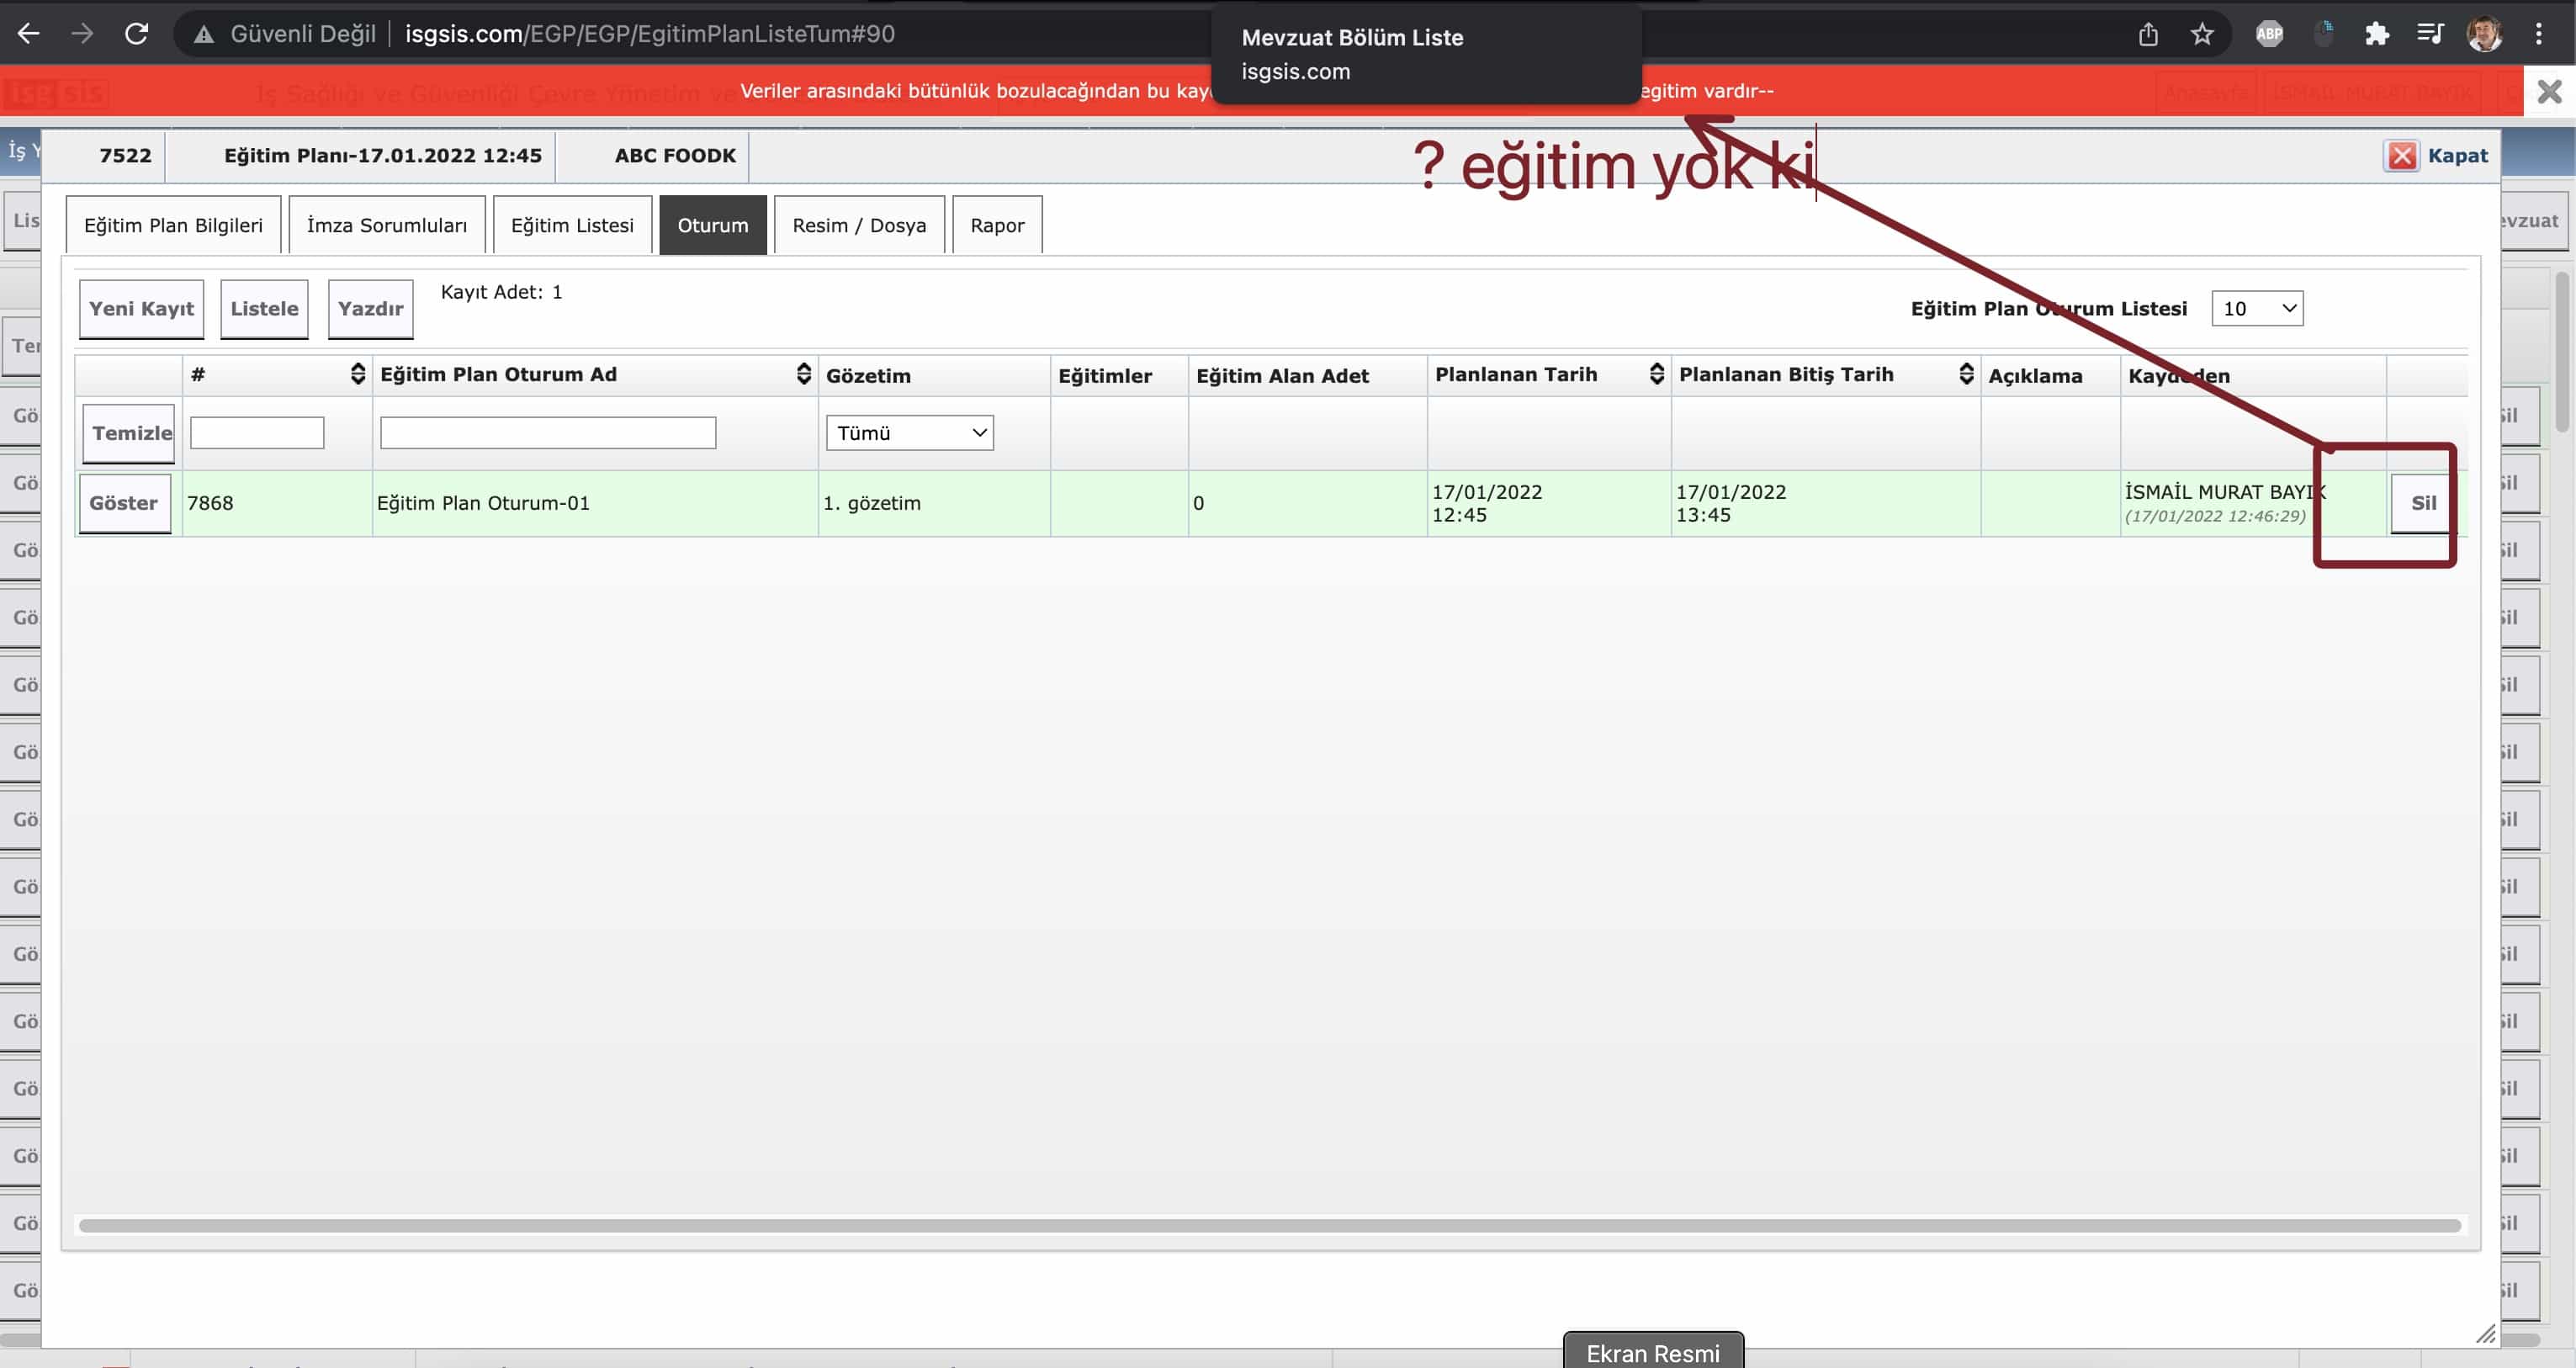Open the Resim / Dosya tab
Viewport: 2576px width, 1368px height.
(858, 225)
